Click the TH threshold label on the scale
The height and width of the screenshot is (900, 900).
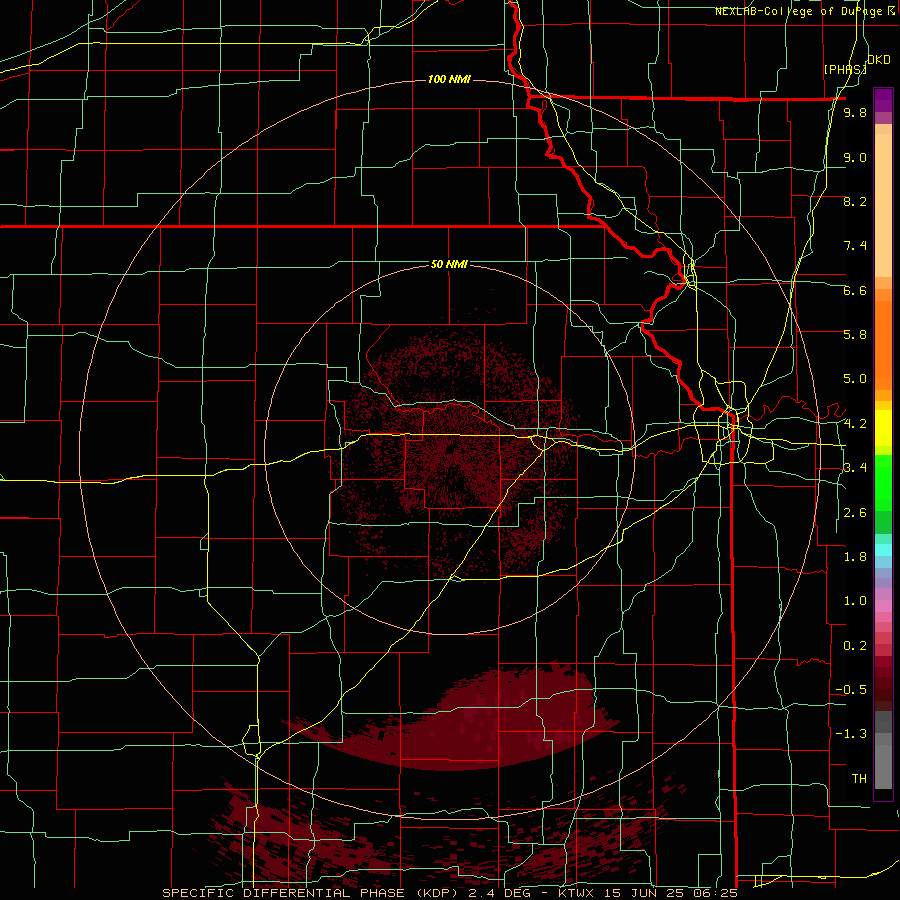pos(859,779)
